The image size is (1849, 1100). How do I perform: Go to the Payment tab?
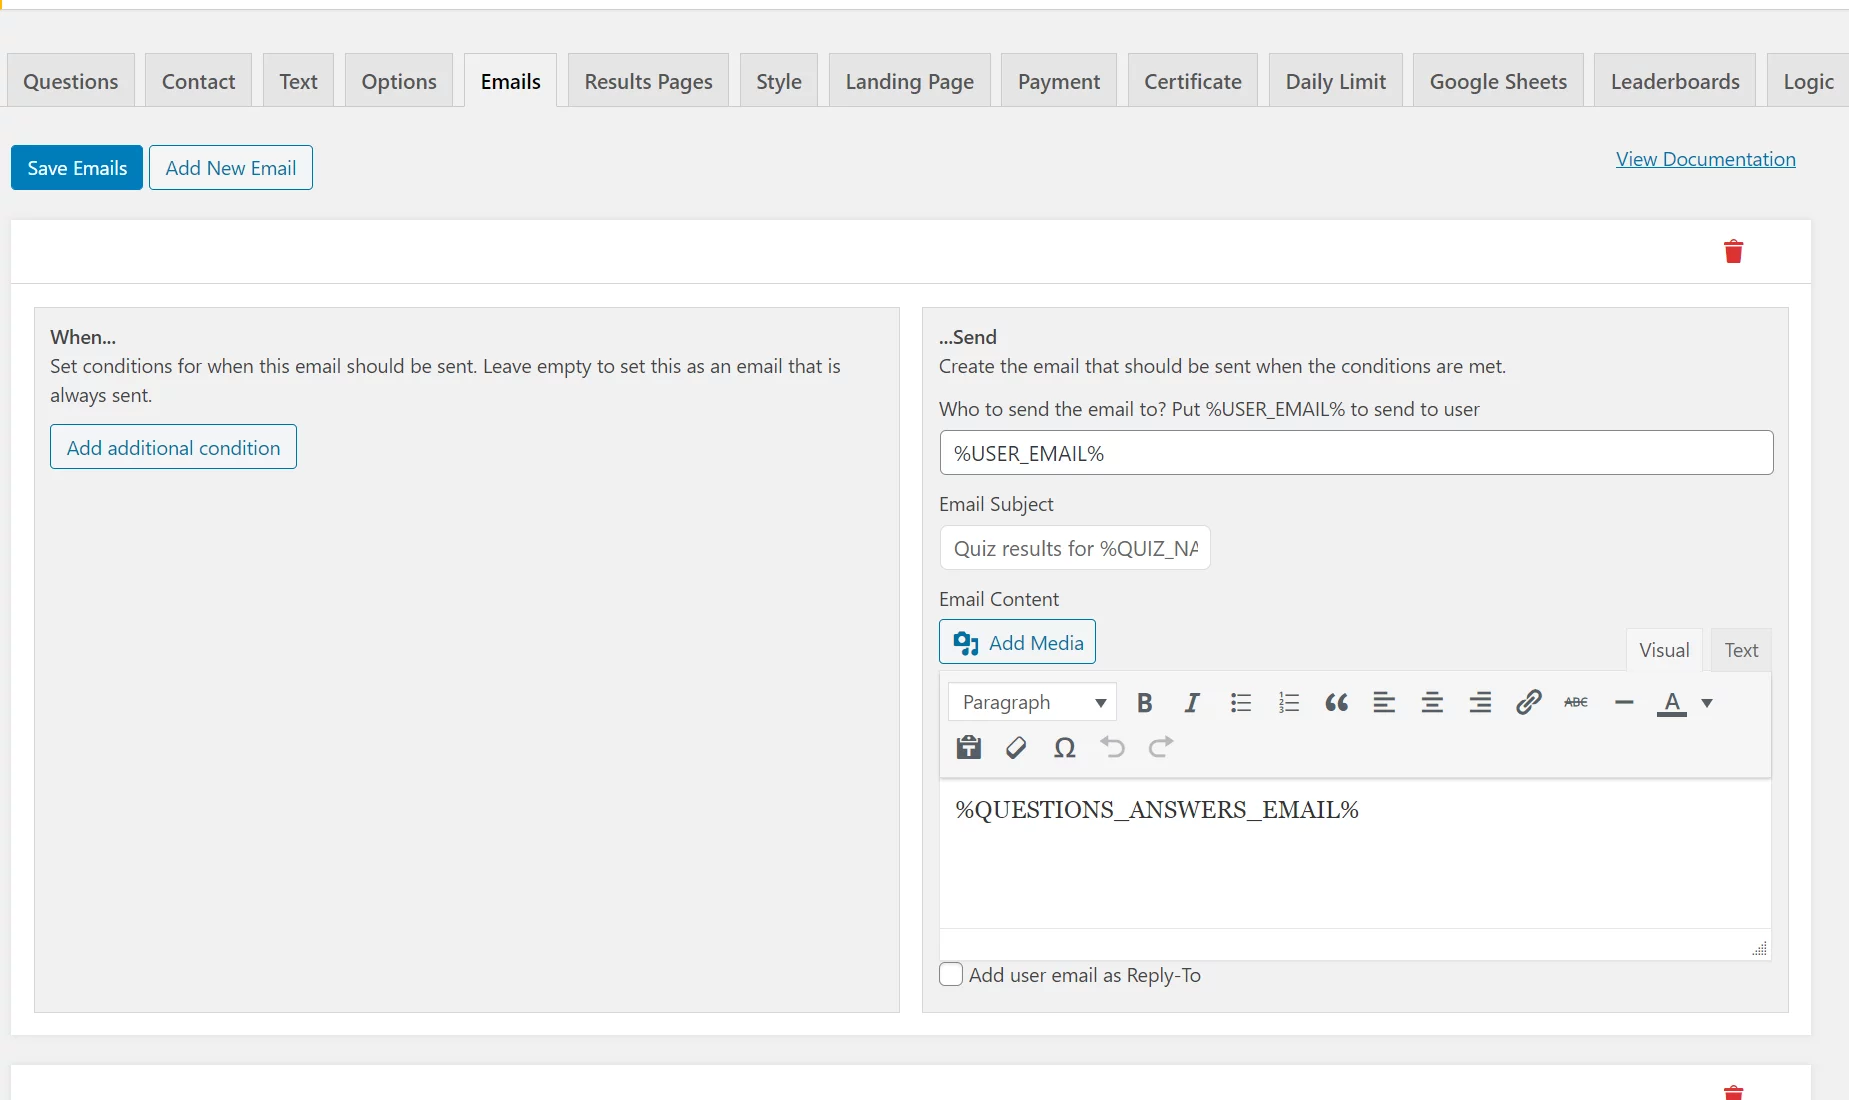click(x=1059, y=81)
